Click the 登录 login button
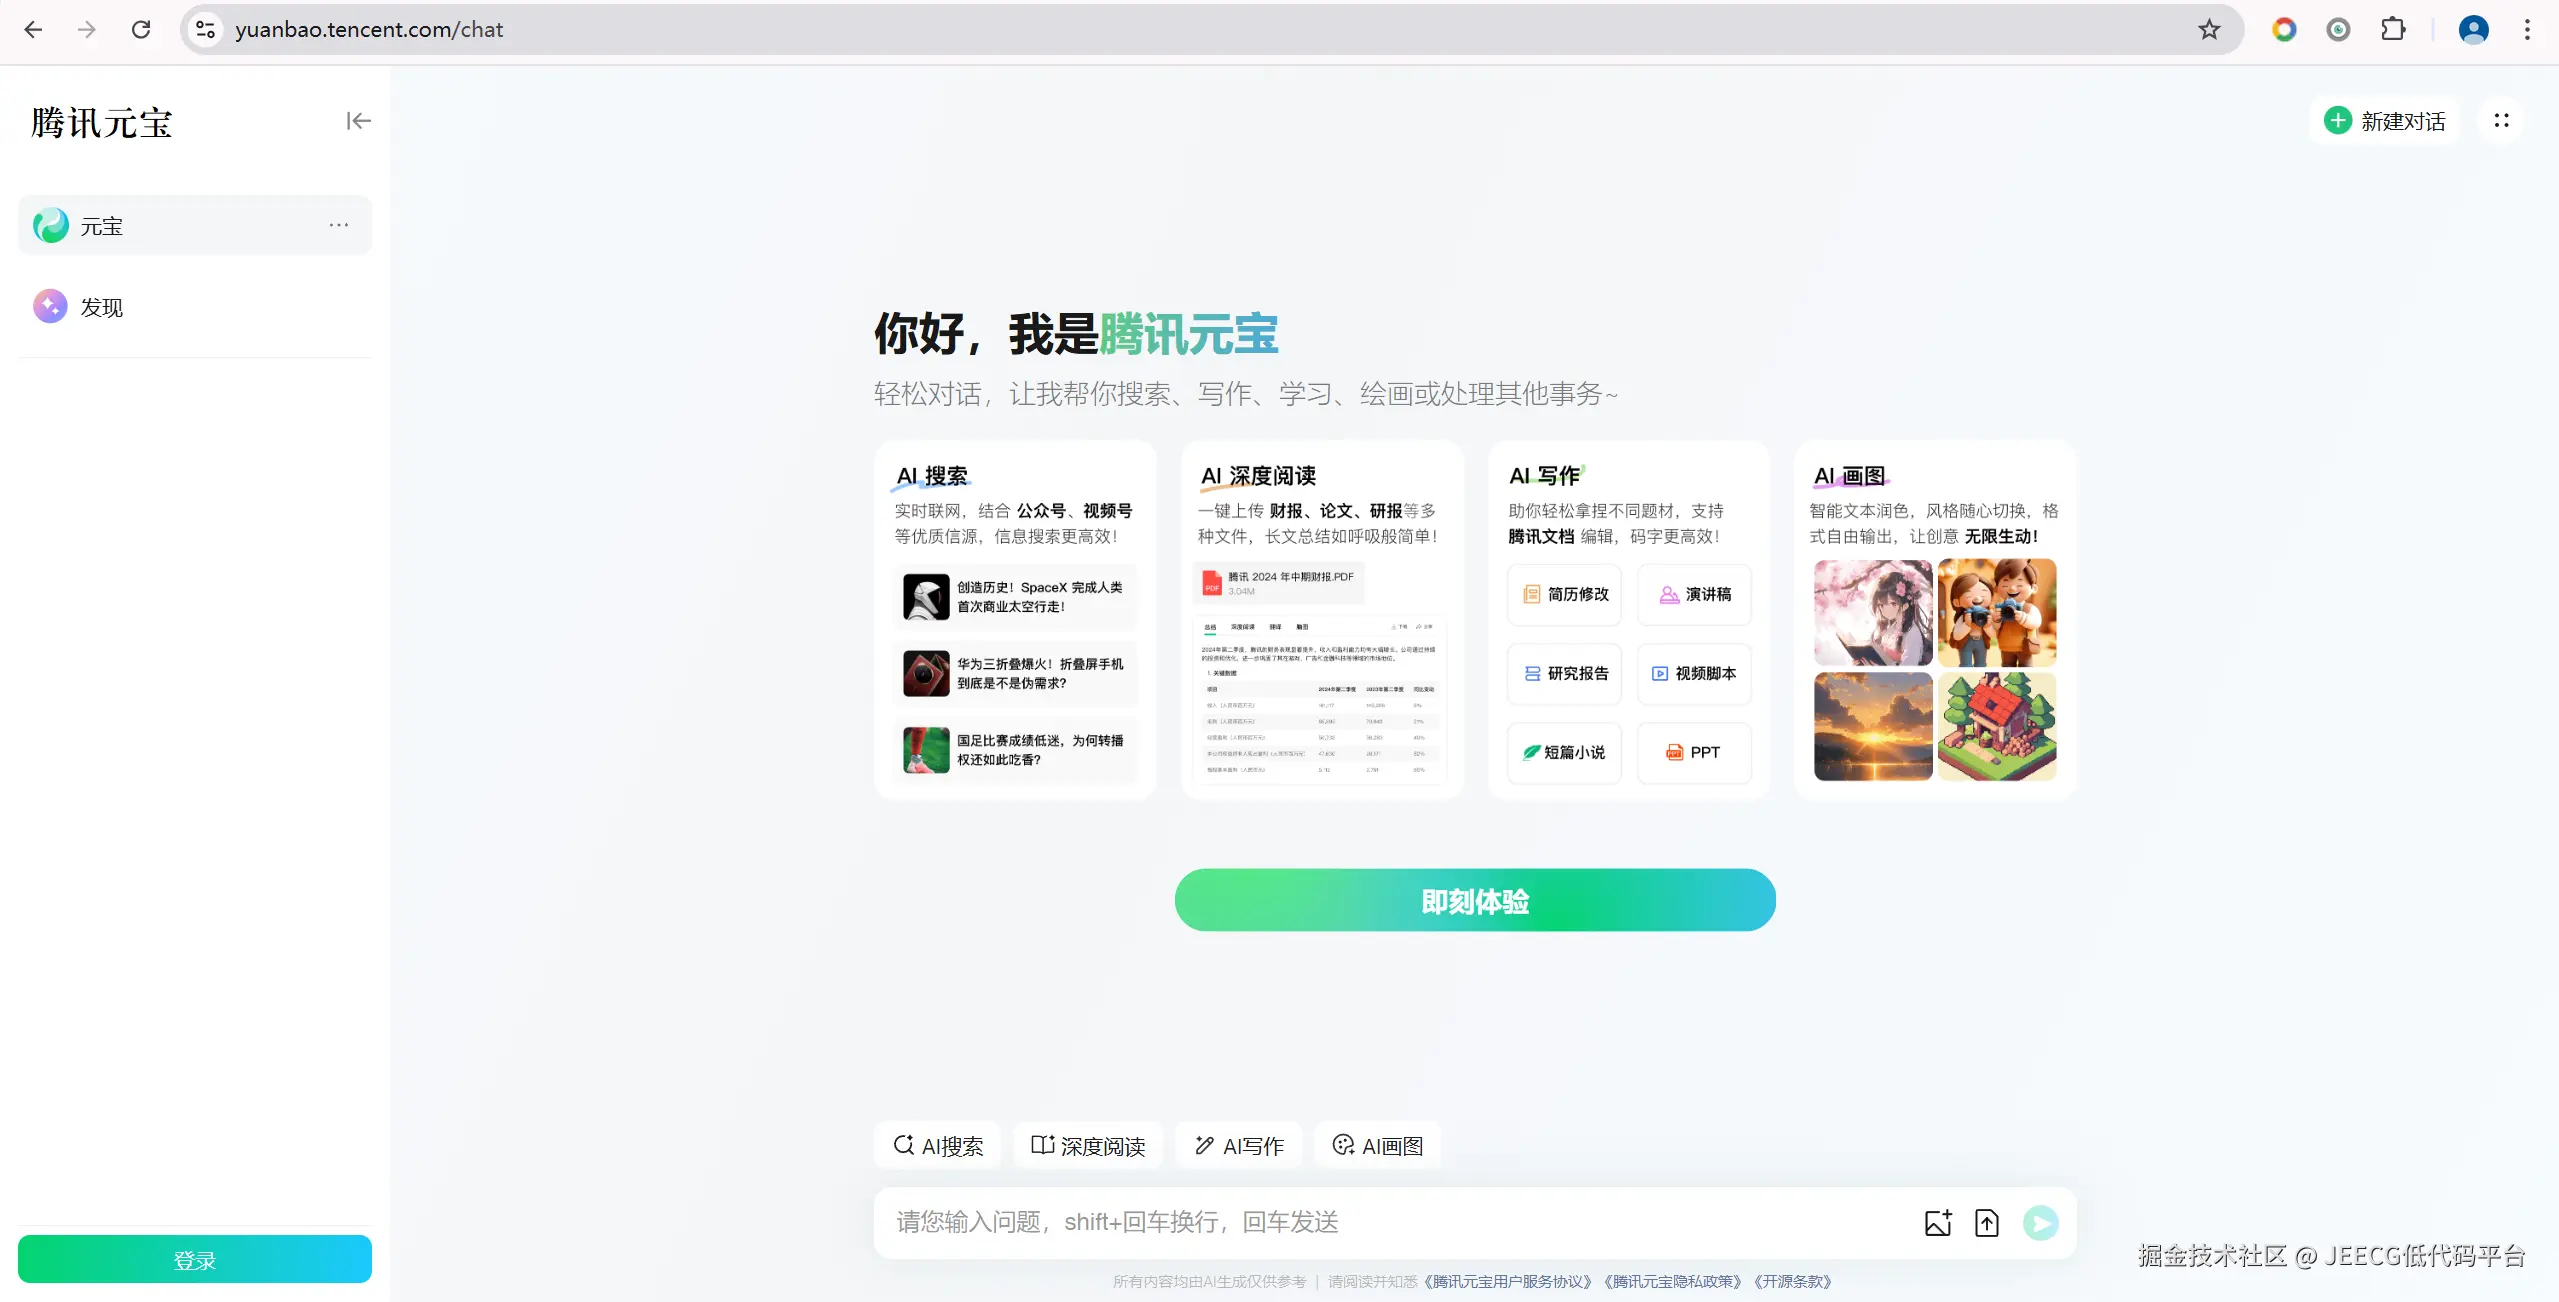Image resolution: width=2559 pixels, height=1302 pixels. pyautogui.click(x=194, y=1259)
